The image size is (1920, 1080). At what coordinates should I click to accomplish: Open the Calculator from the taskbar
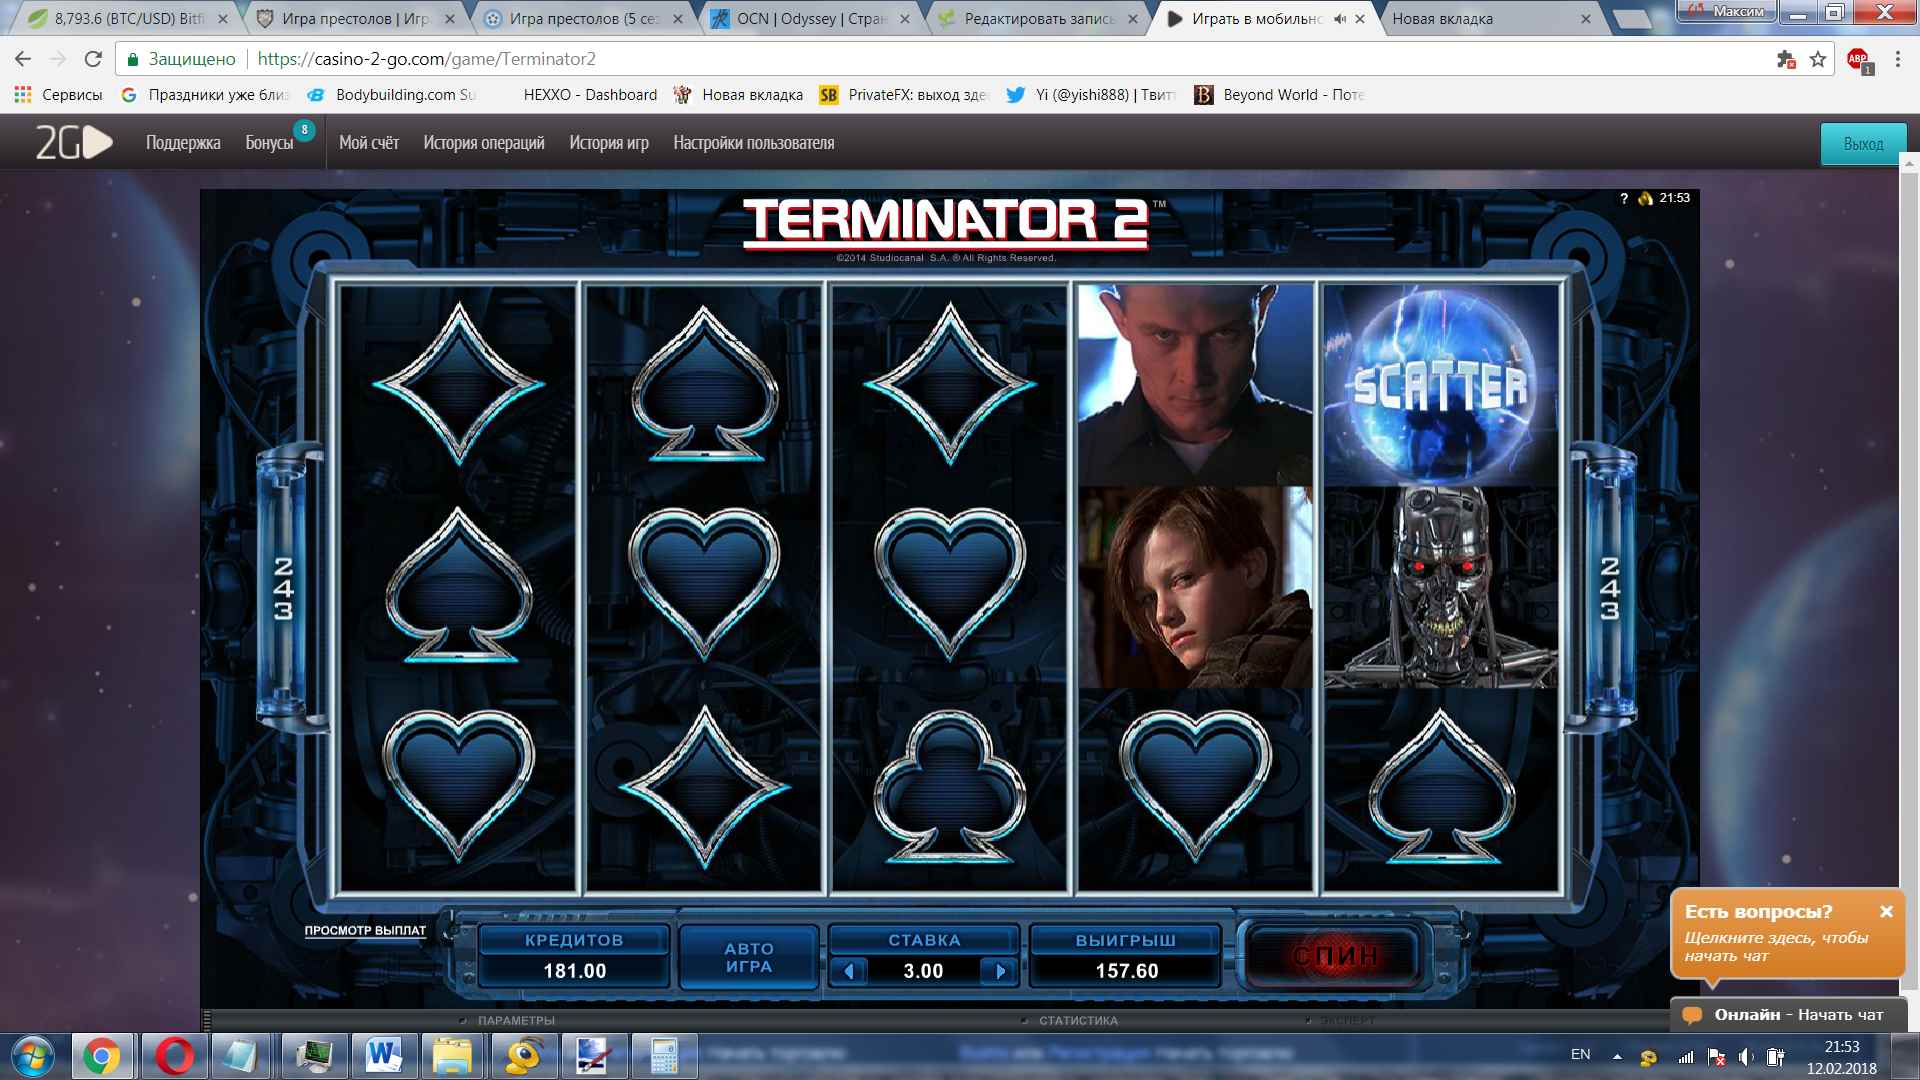(664, 1057)
